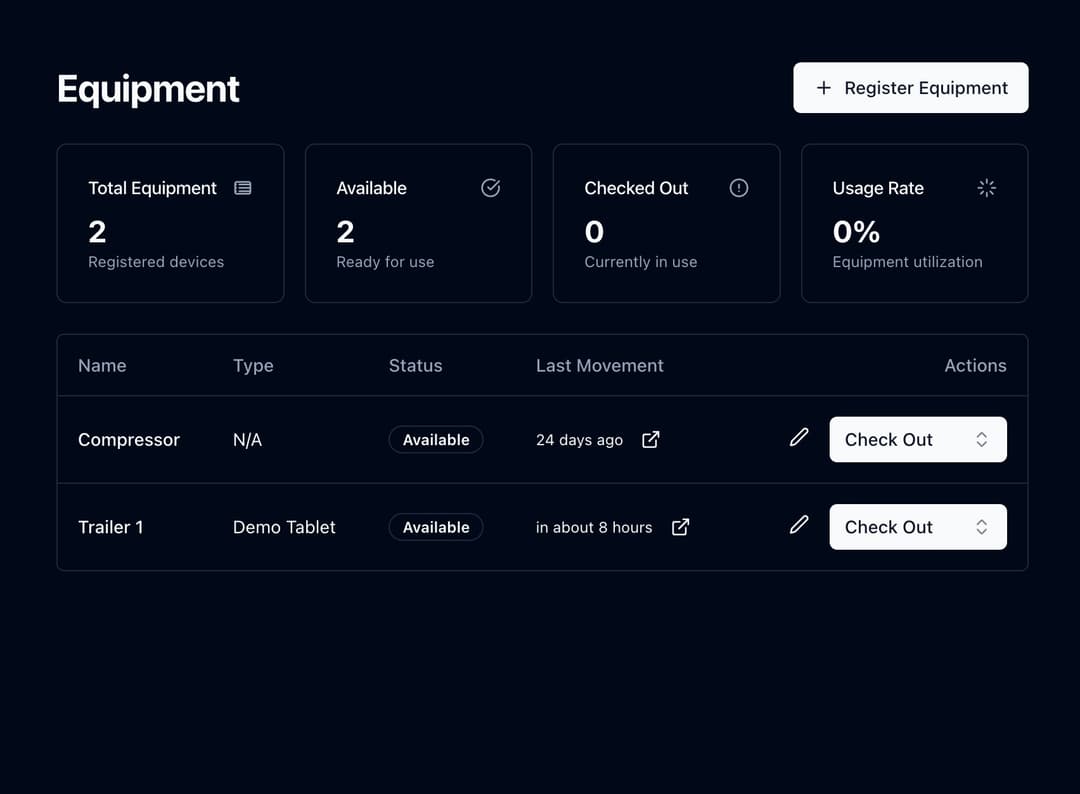Click the Usage Rate spinner icon
The height and width of the screenshot is (794, 1080).
[x=986, y=188]
